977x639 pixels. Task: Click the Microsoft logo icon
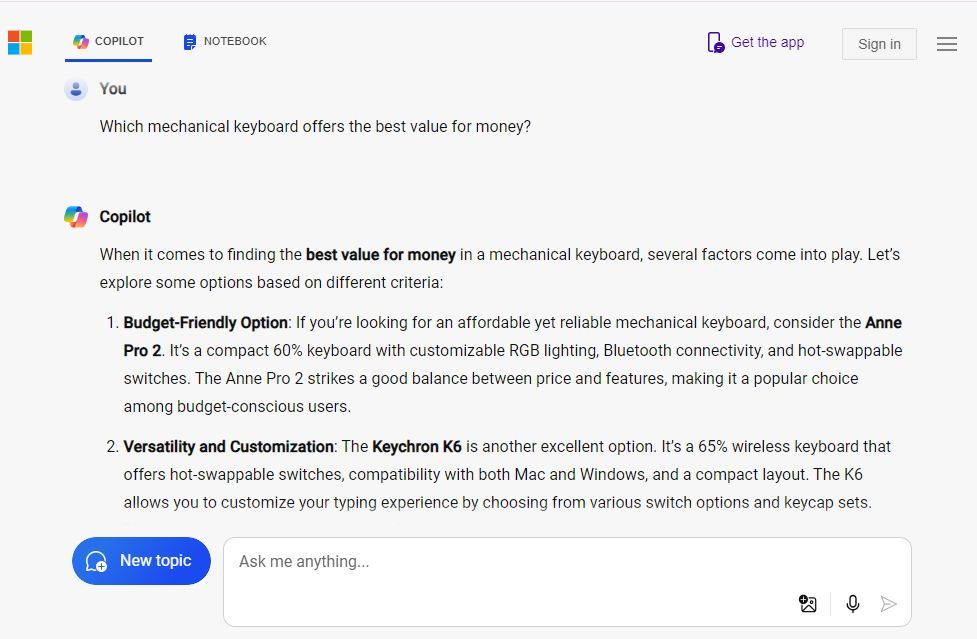pyautogui.click(x=20, y=43)
